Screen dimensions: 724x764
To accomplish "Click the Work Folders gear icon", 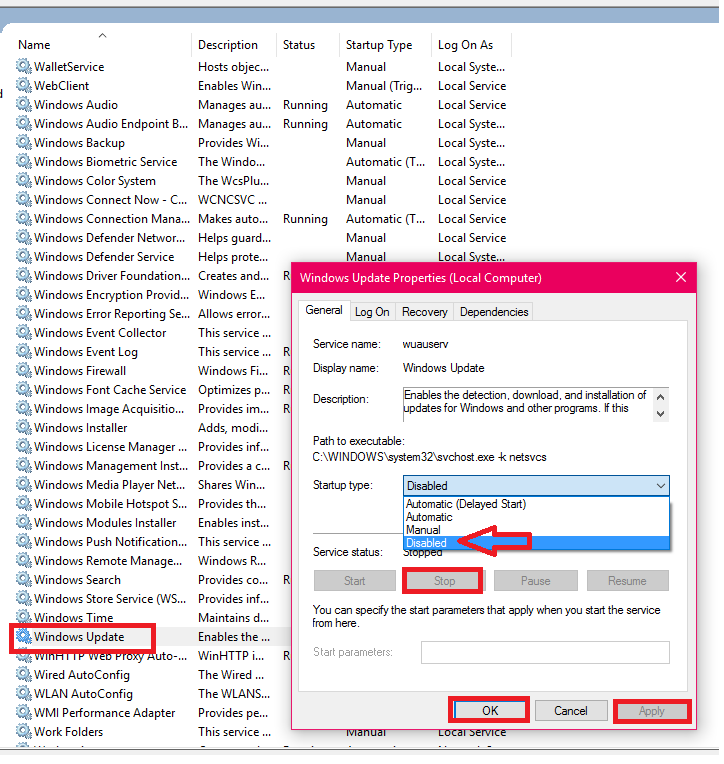I will [23, 731].
